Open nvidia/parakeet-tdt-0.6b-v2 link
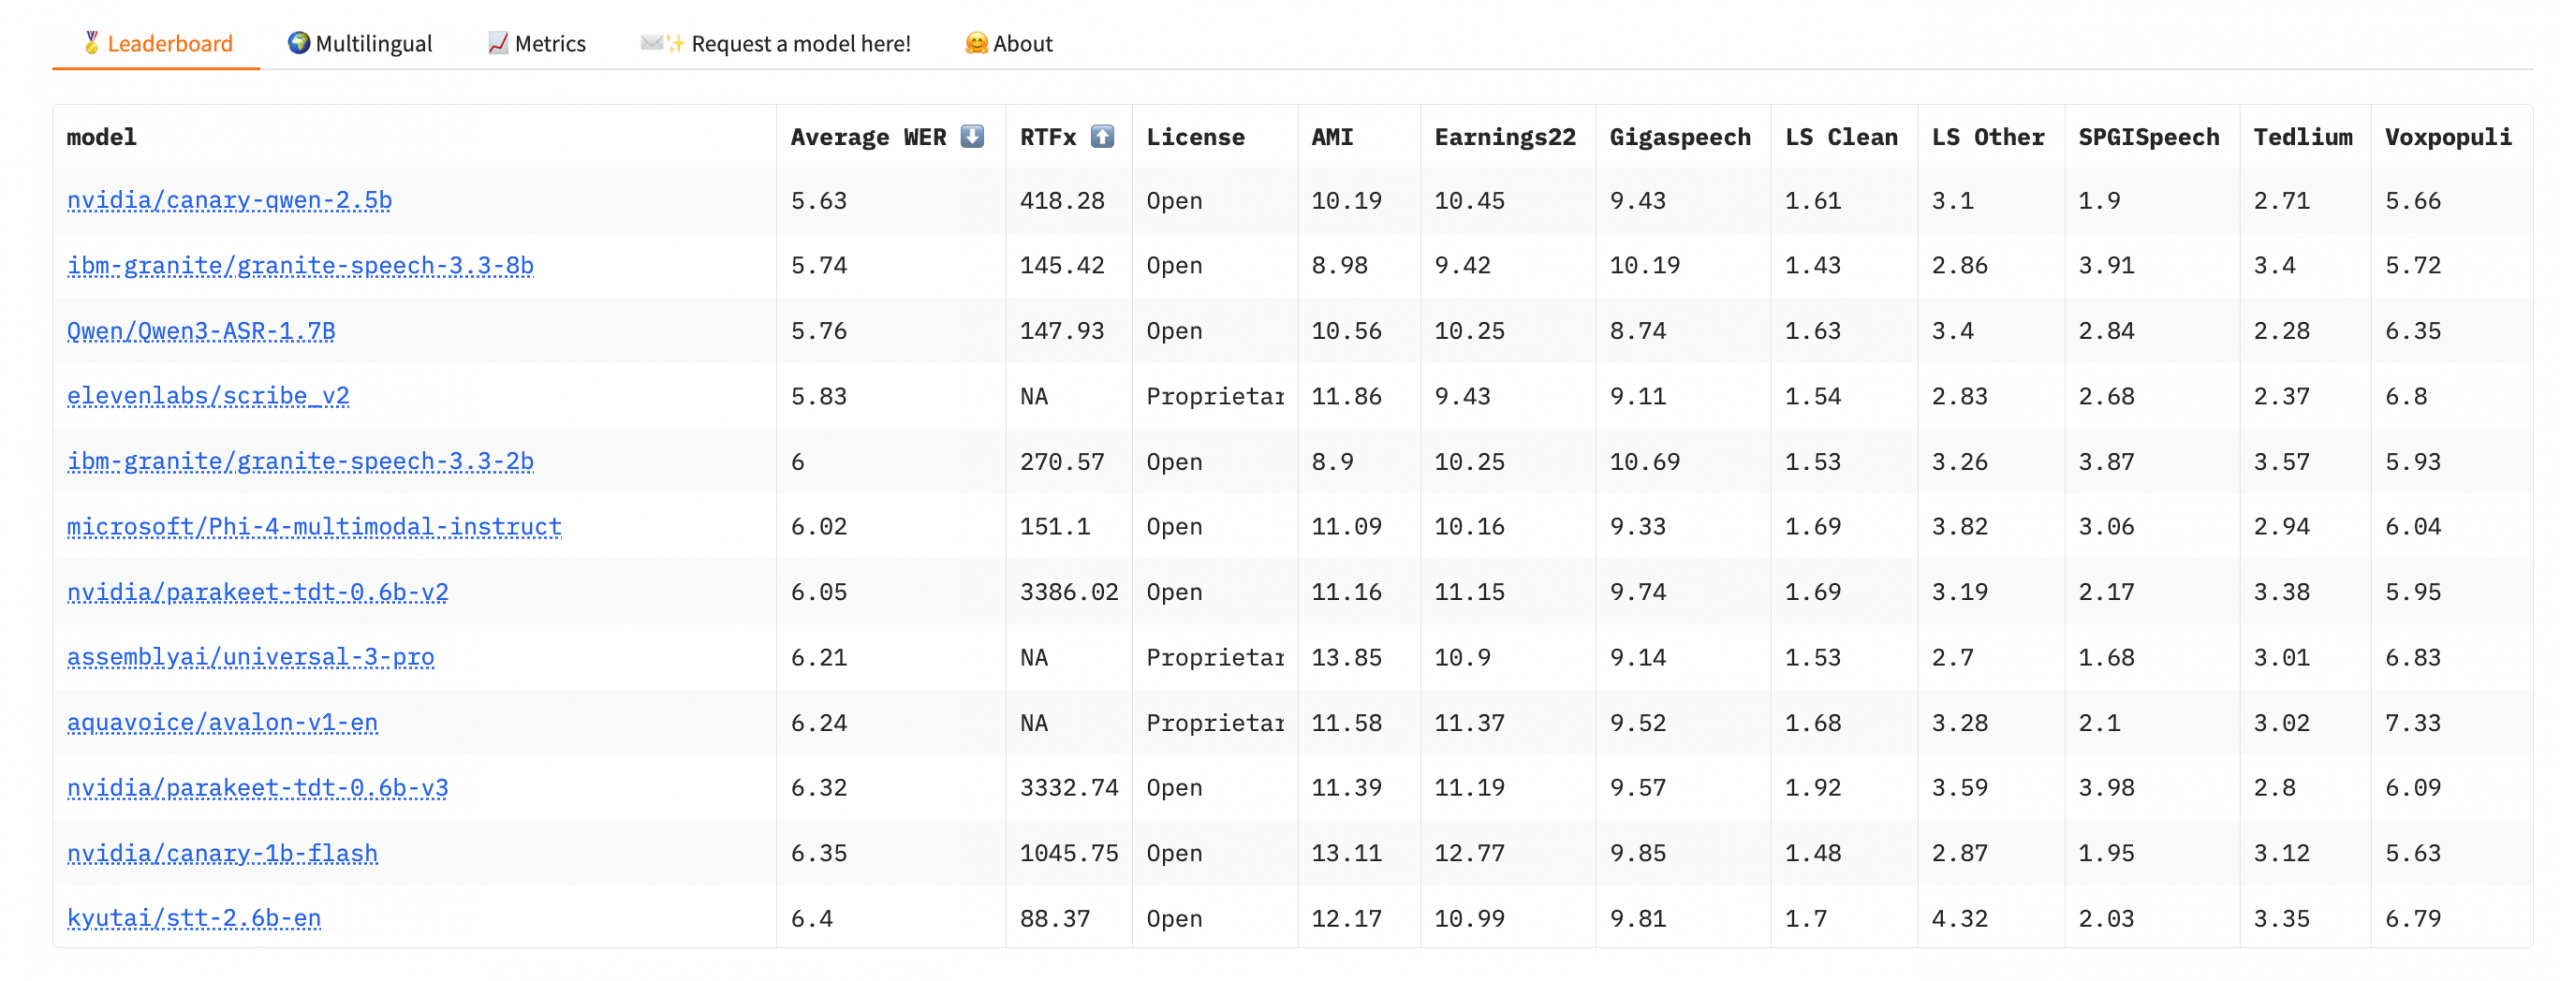This screenshot has width=2560, height=981. click(257, 591)
